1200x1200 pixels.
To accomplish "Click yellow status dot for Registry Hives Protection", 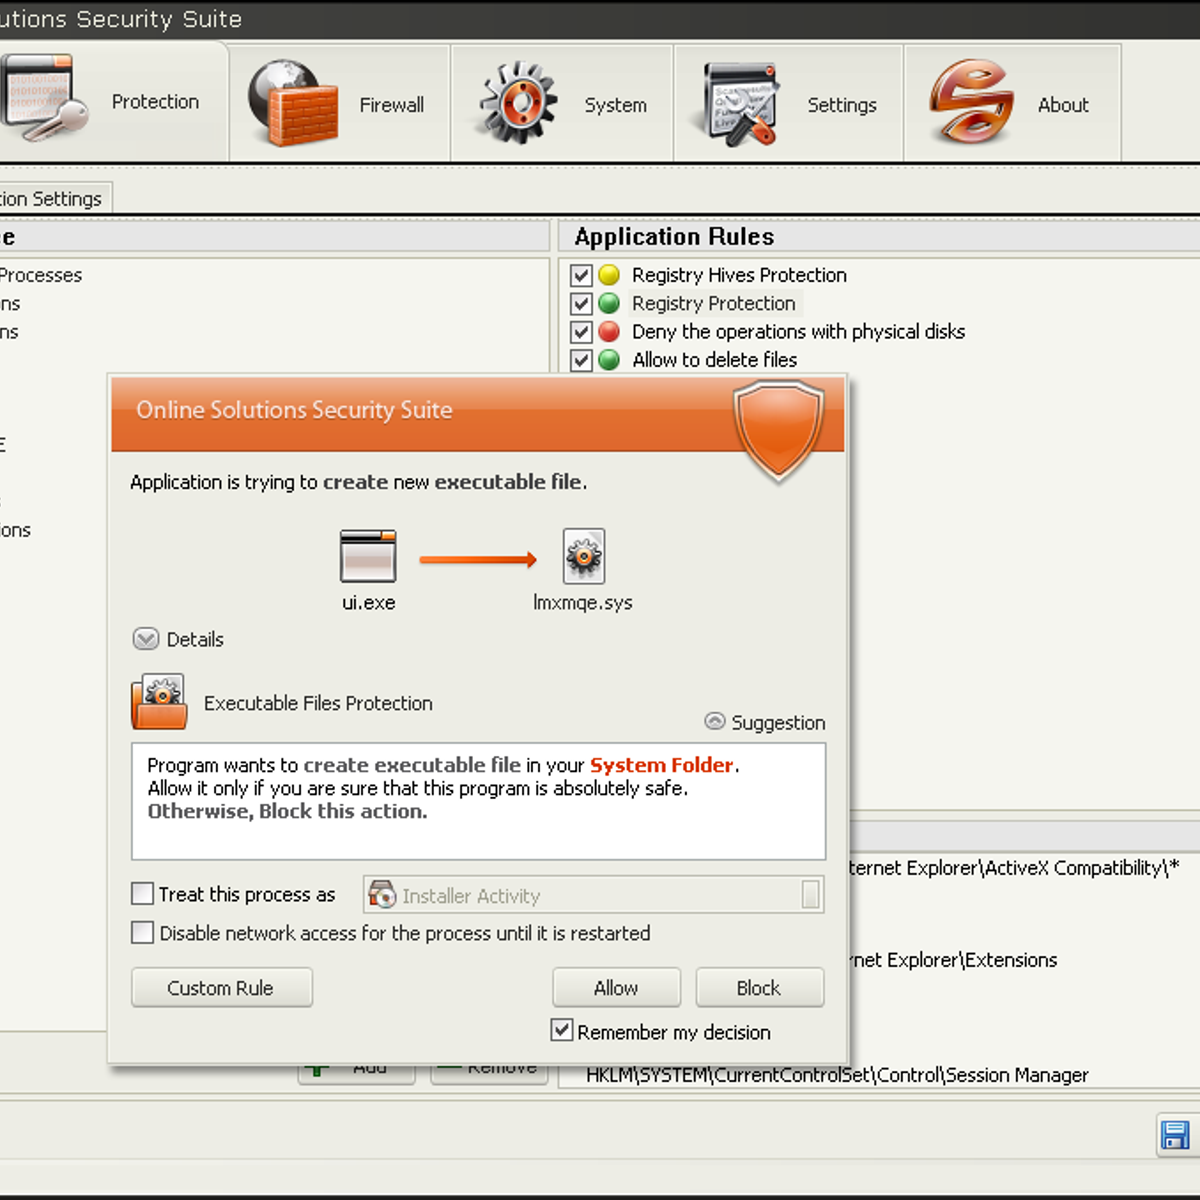I will coord(609,275).
